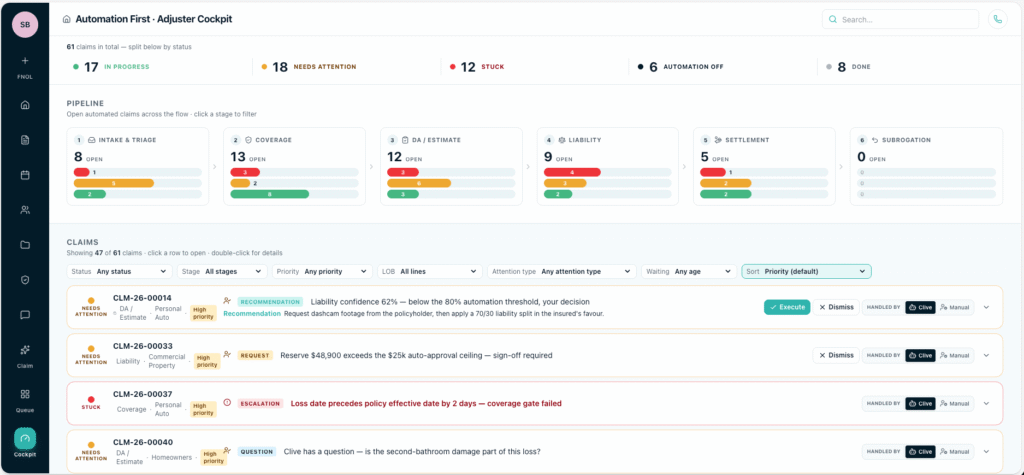1024x475 pixels.
Task: Open the Waiting age dropdown
Action: tap(689, 271)
